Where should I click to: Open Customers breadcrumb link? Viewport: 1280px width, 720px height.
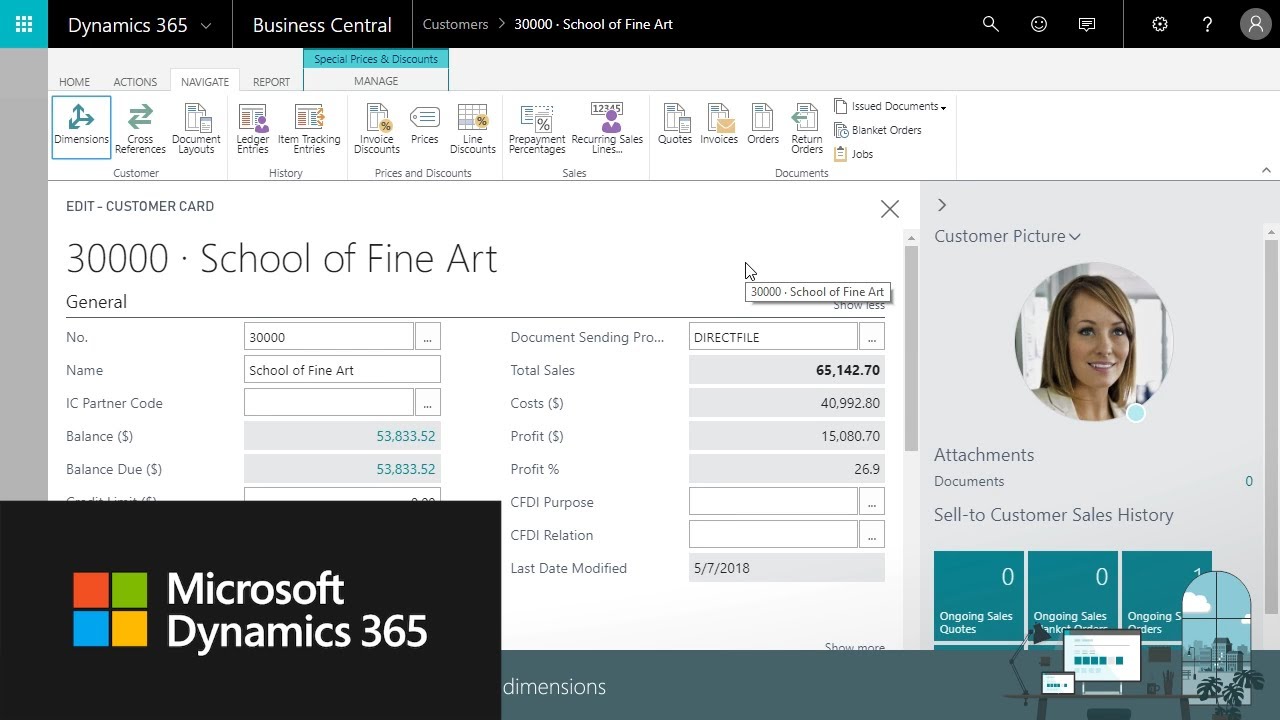[455, 24]
